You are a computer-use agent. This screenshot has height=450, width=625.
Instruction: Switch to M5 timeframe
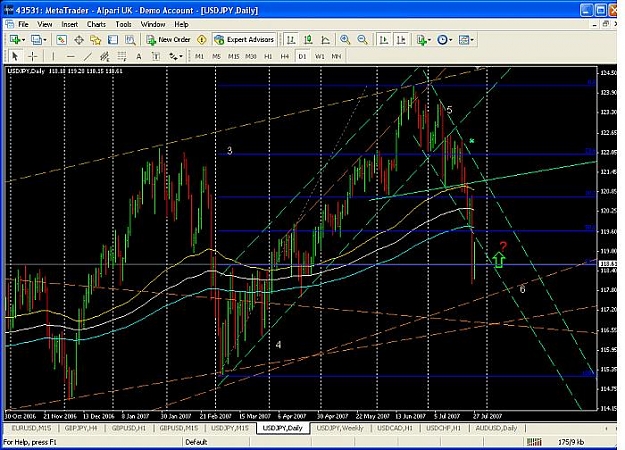click(x=216, y=57)
